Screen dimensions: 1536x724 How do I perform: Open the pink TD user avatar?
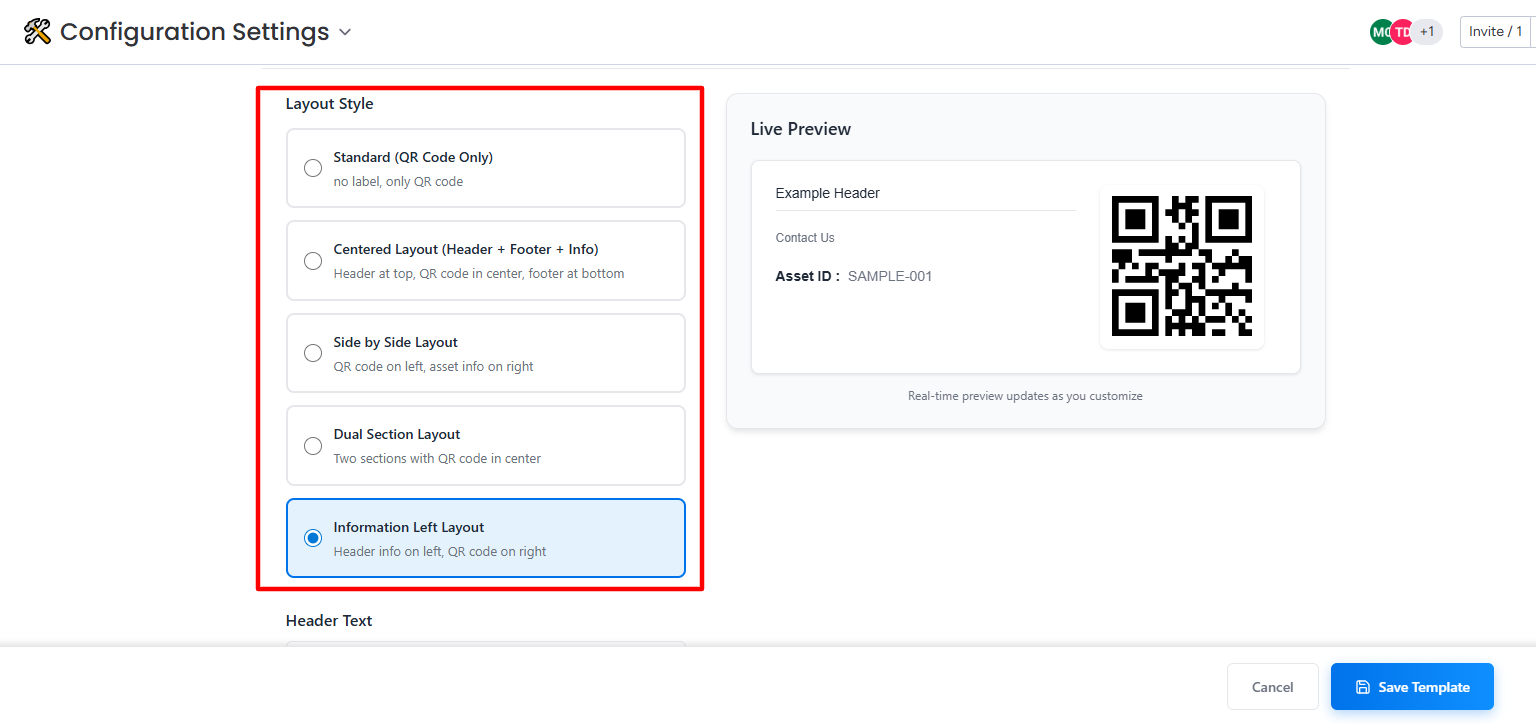tap(1402, 32)
